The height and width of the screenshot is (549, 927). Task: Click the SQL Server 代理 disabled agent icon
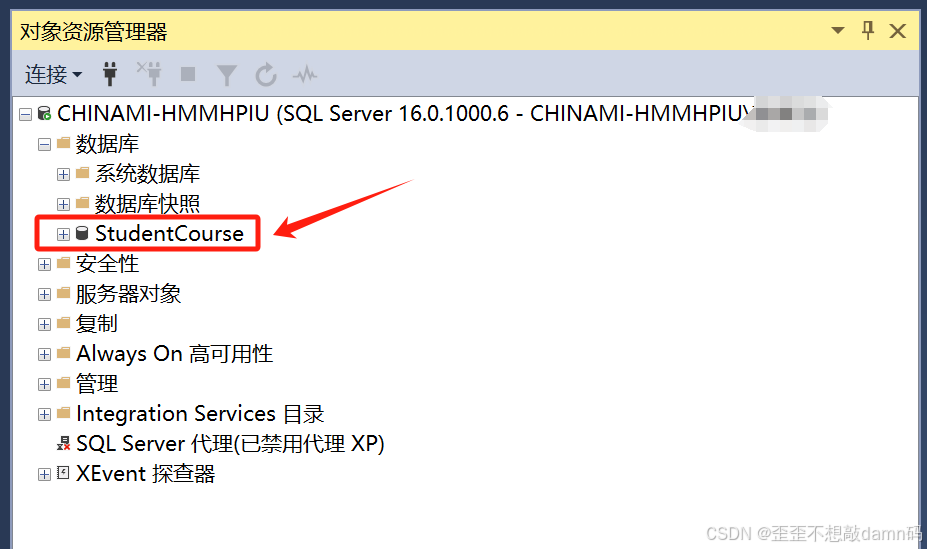coord(63,444)
